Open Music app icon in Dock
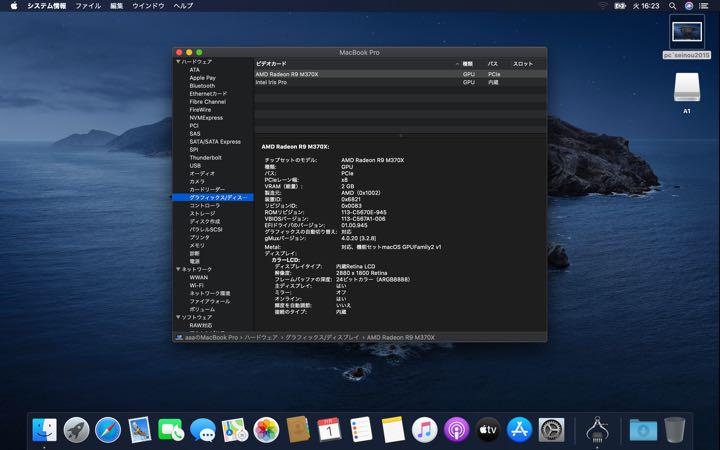The width and height of the screenshot is (720, 450). 424,430
